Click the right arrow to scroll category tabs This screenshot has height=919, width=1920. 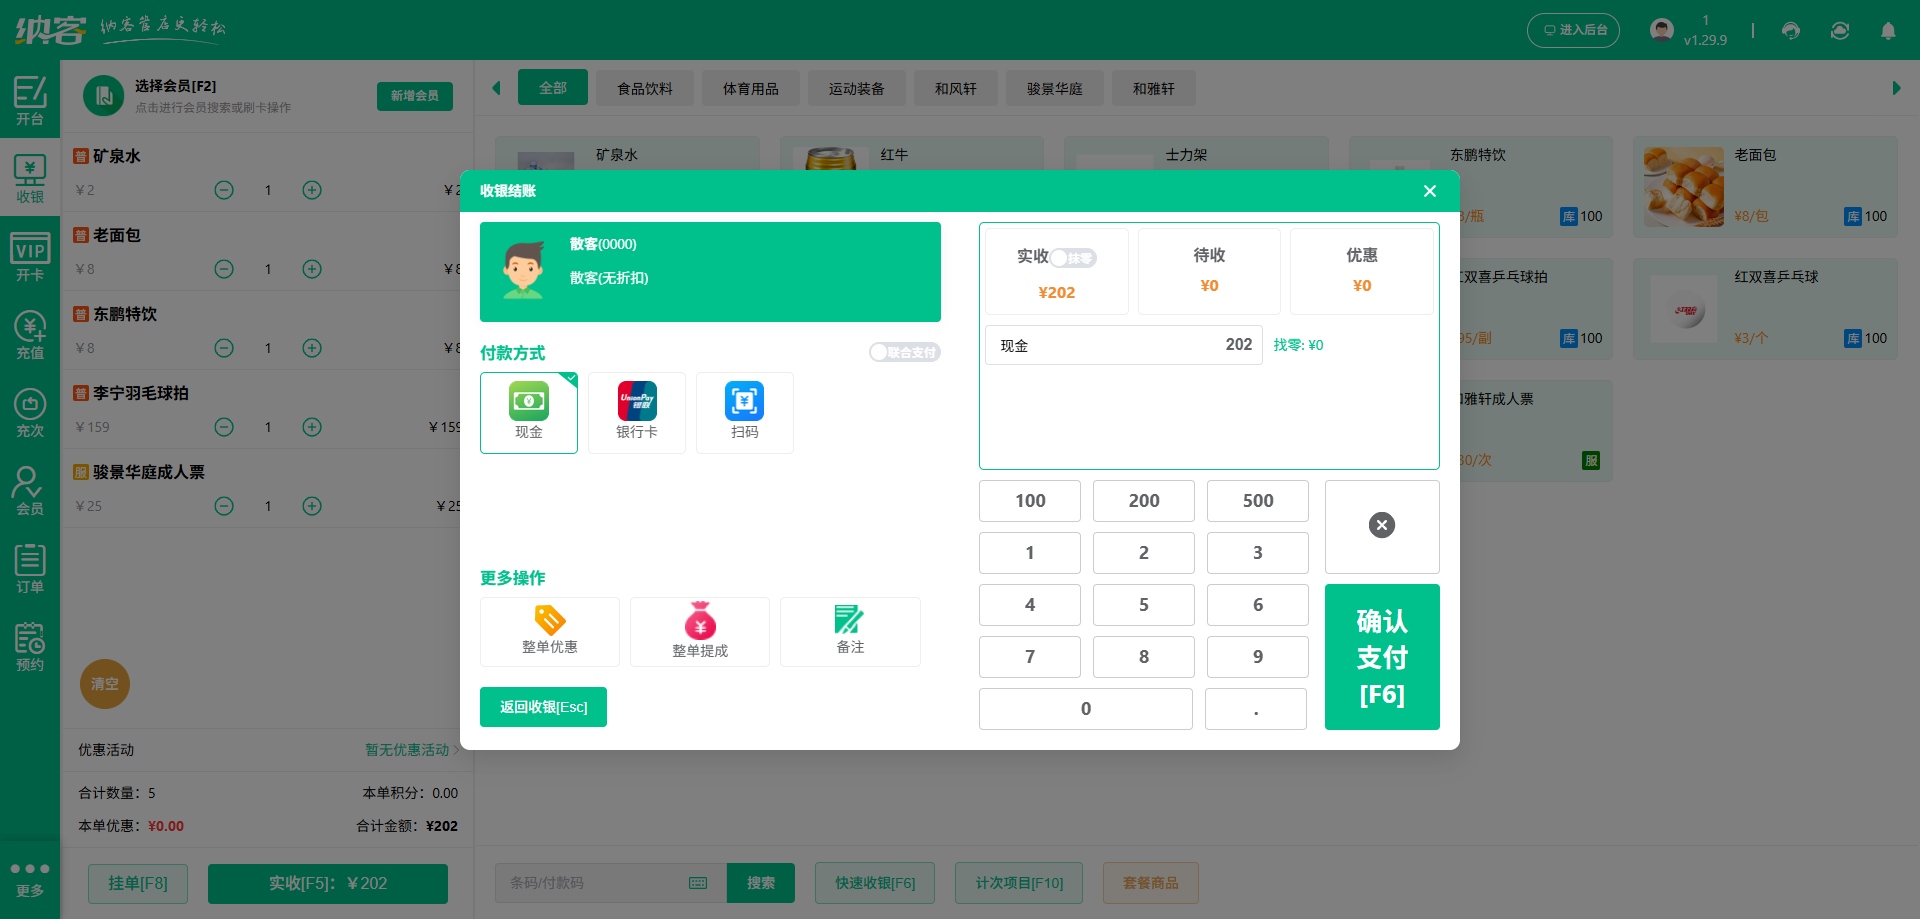(1897, 87)
